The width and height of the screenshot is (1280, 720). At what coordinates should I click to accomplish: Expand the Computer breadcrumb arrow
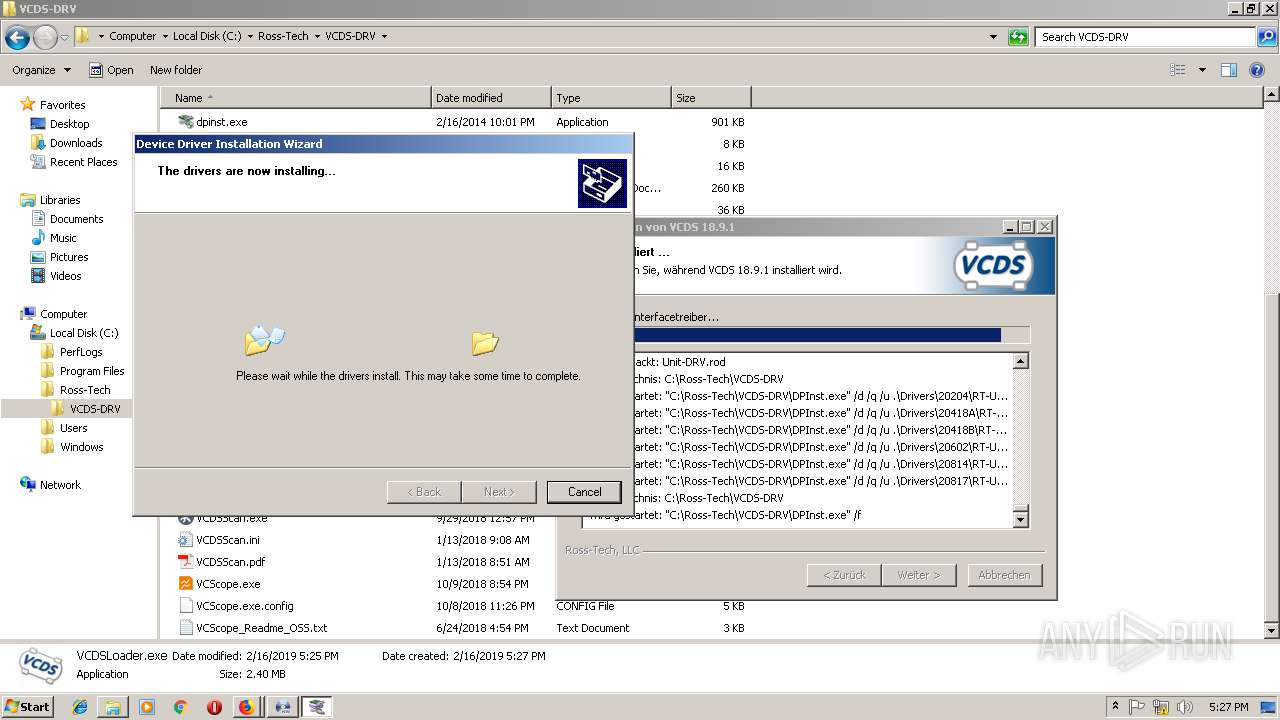pos(164,37)
